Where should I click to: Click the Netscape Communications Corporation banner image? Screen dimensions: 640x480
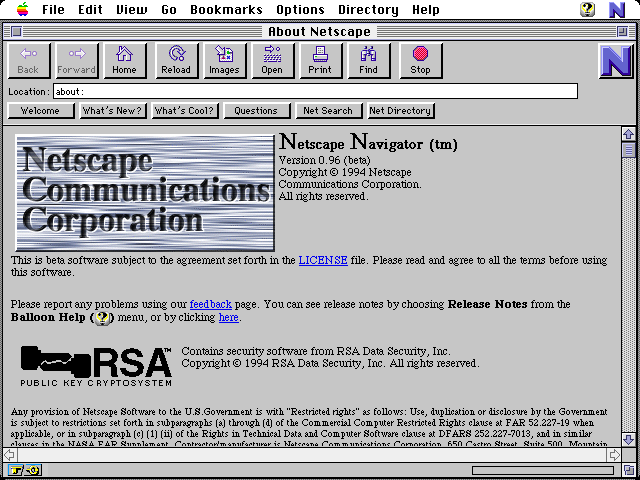(145, 192)
